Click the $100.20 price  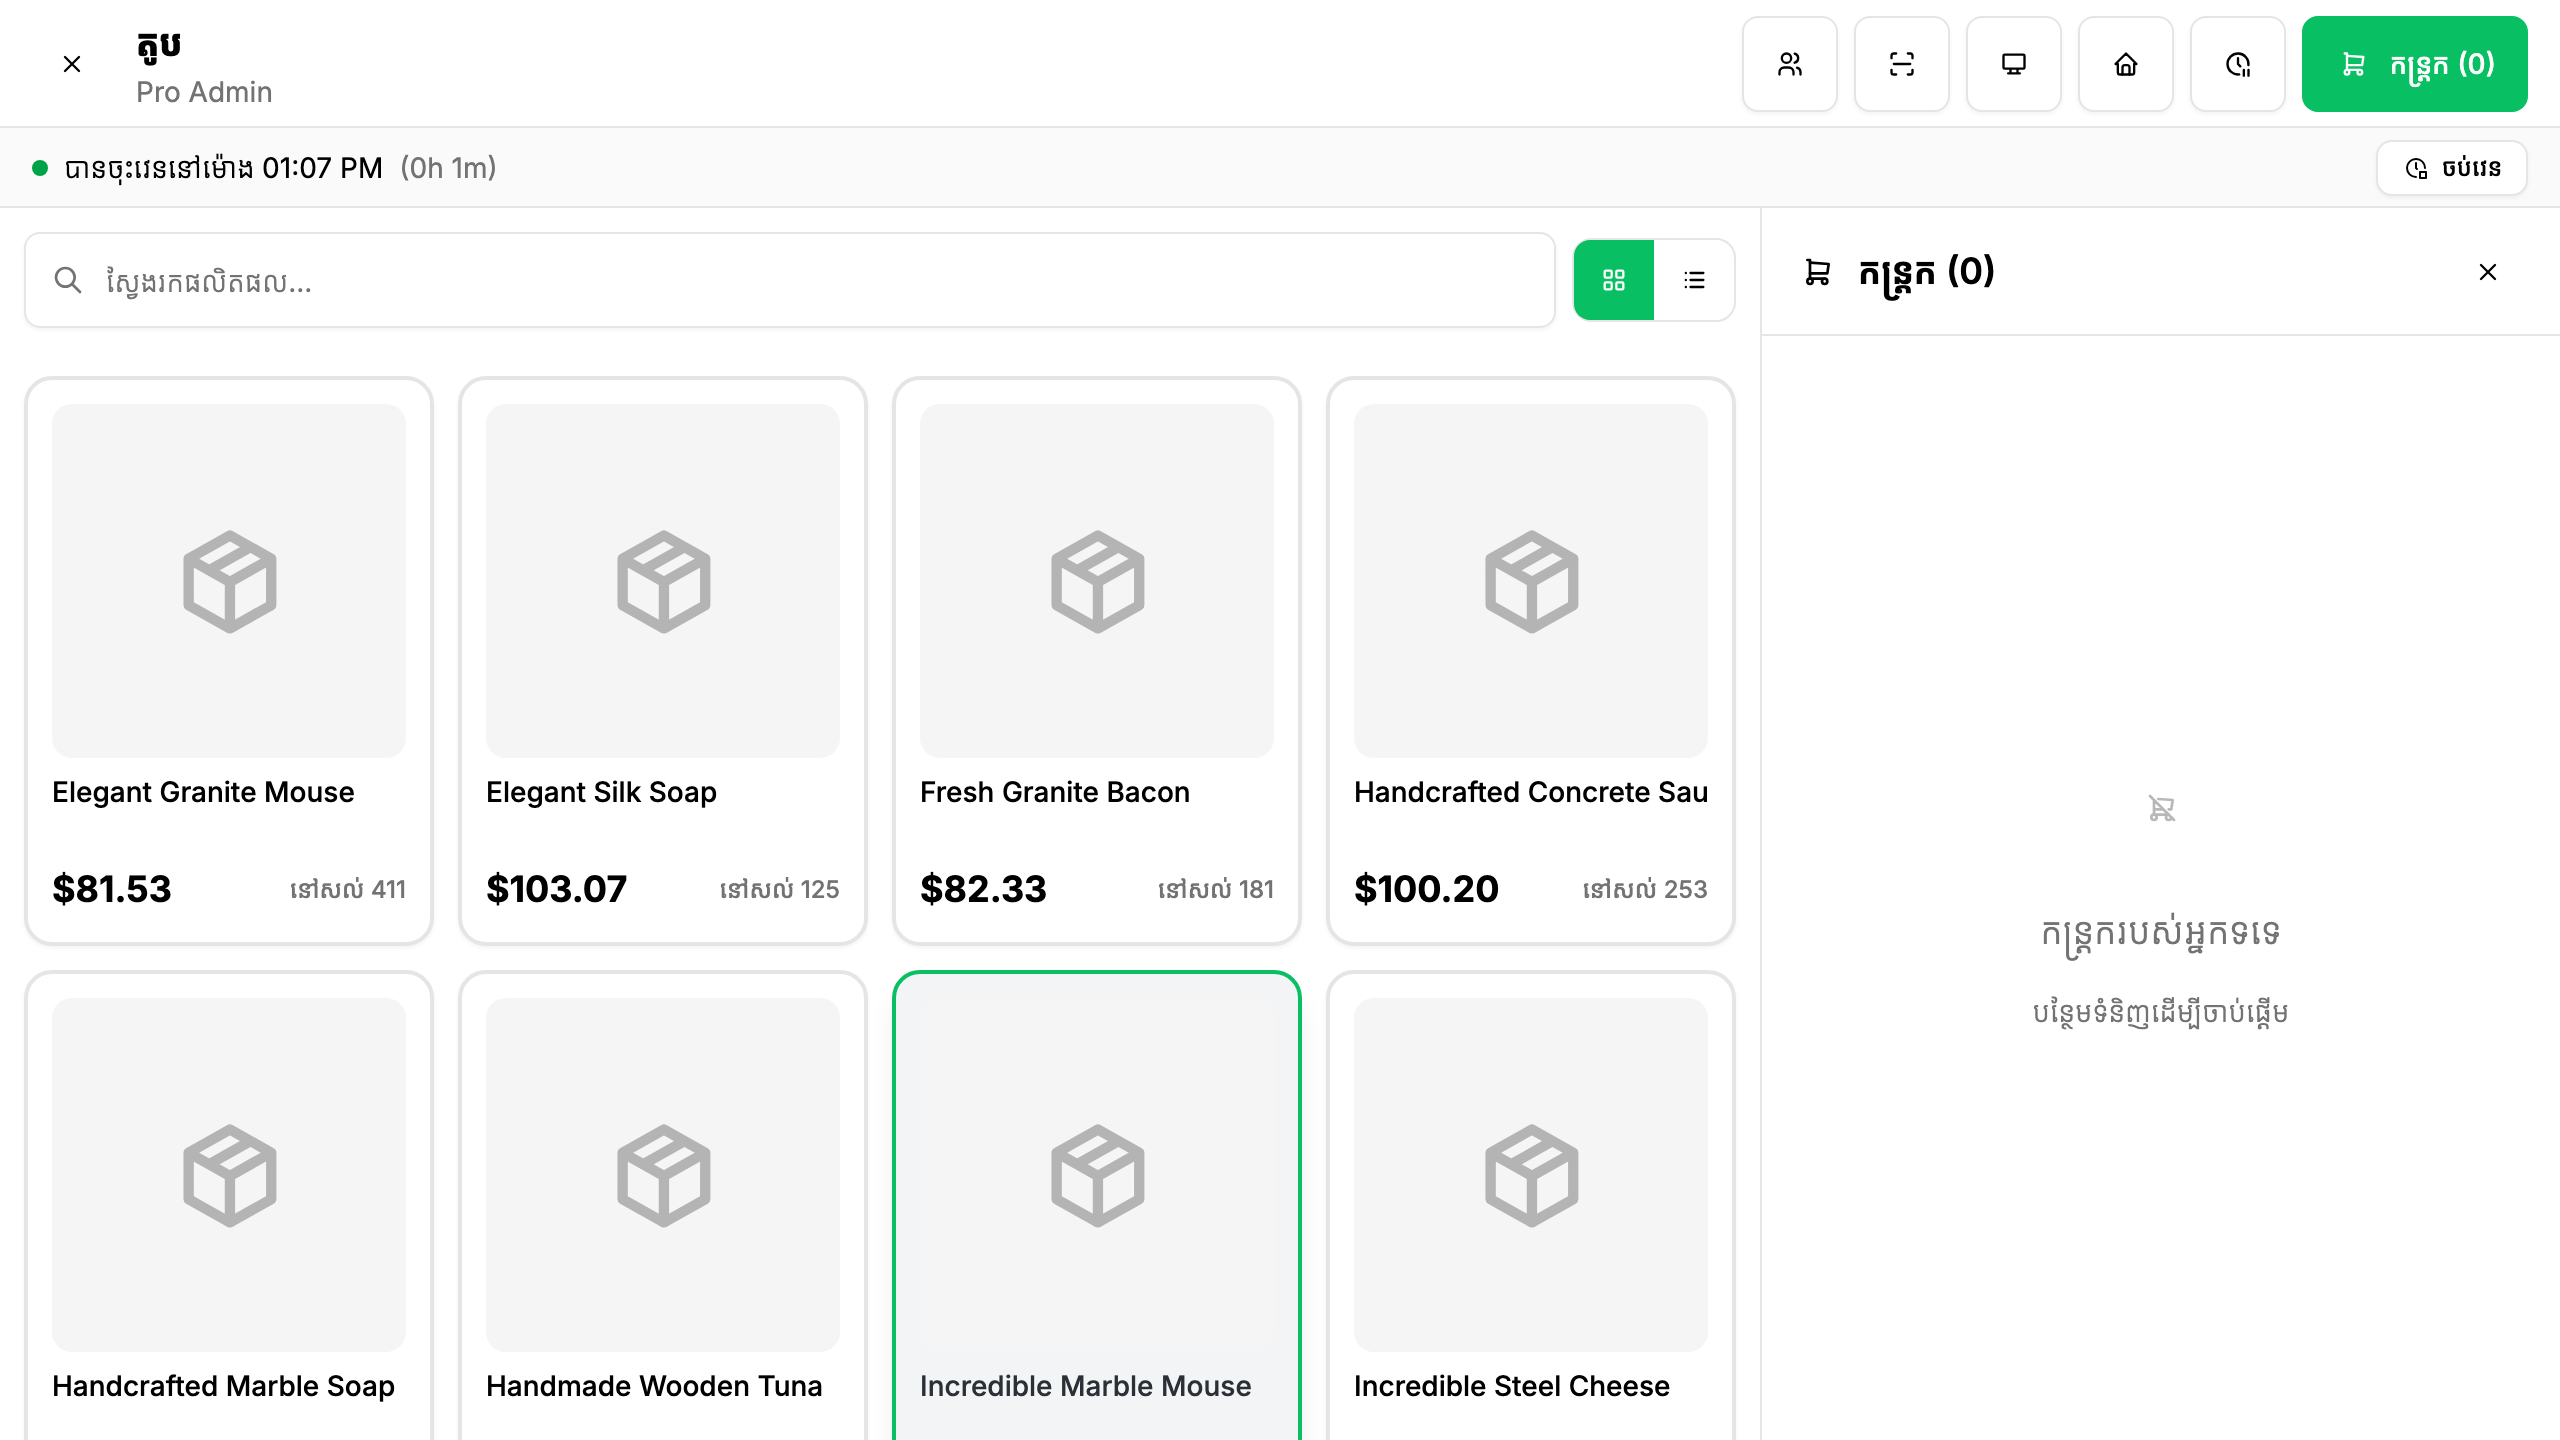click(1426, 889)
